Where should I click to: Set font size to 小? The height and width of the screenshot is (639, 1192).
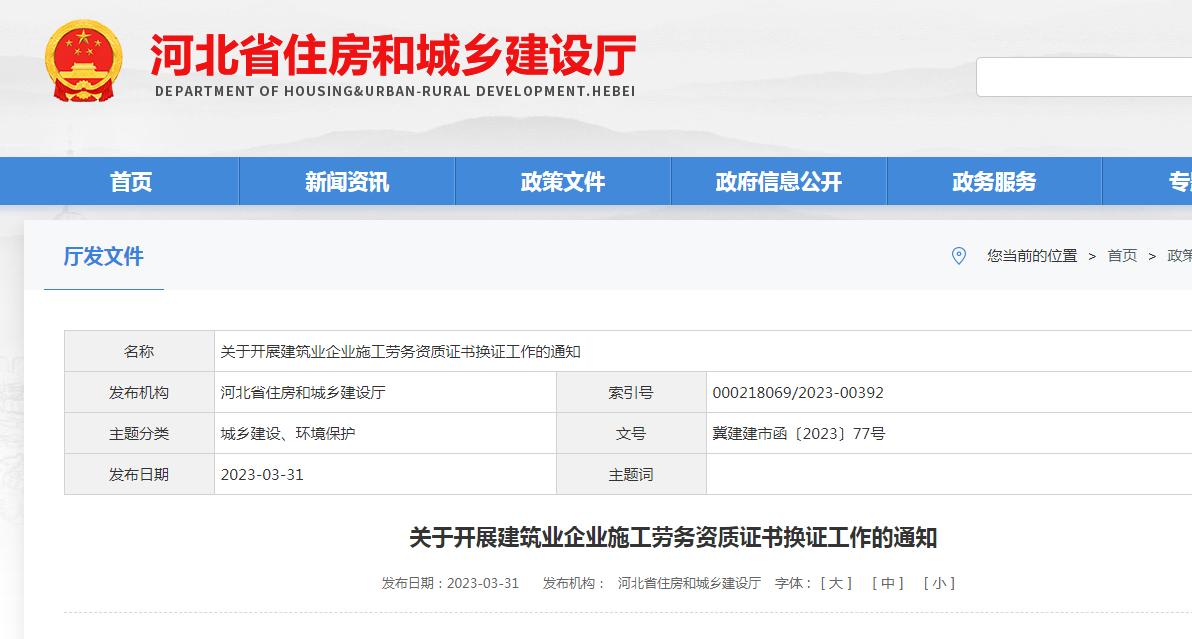coord(938,583)
